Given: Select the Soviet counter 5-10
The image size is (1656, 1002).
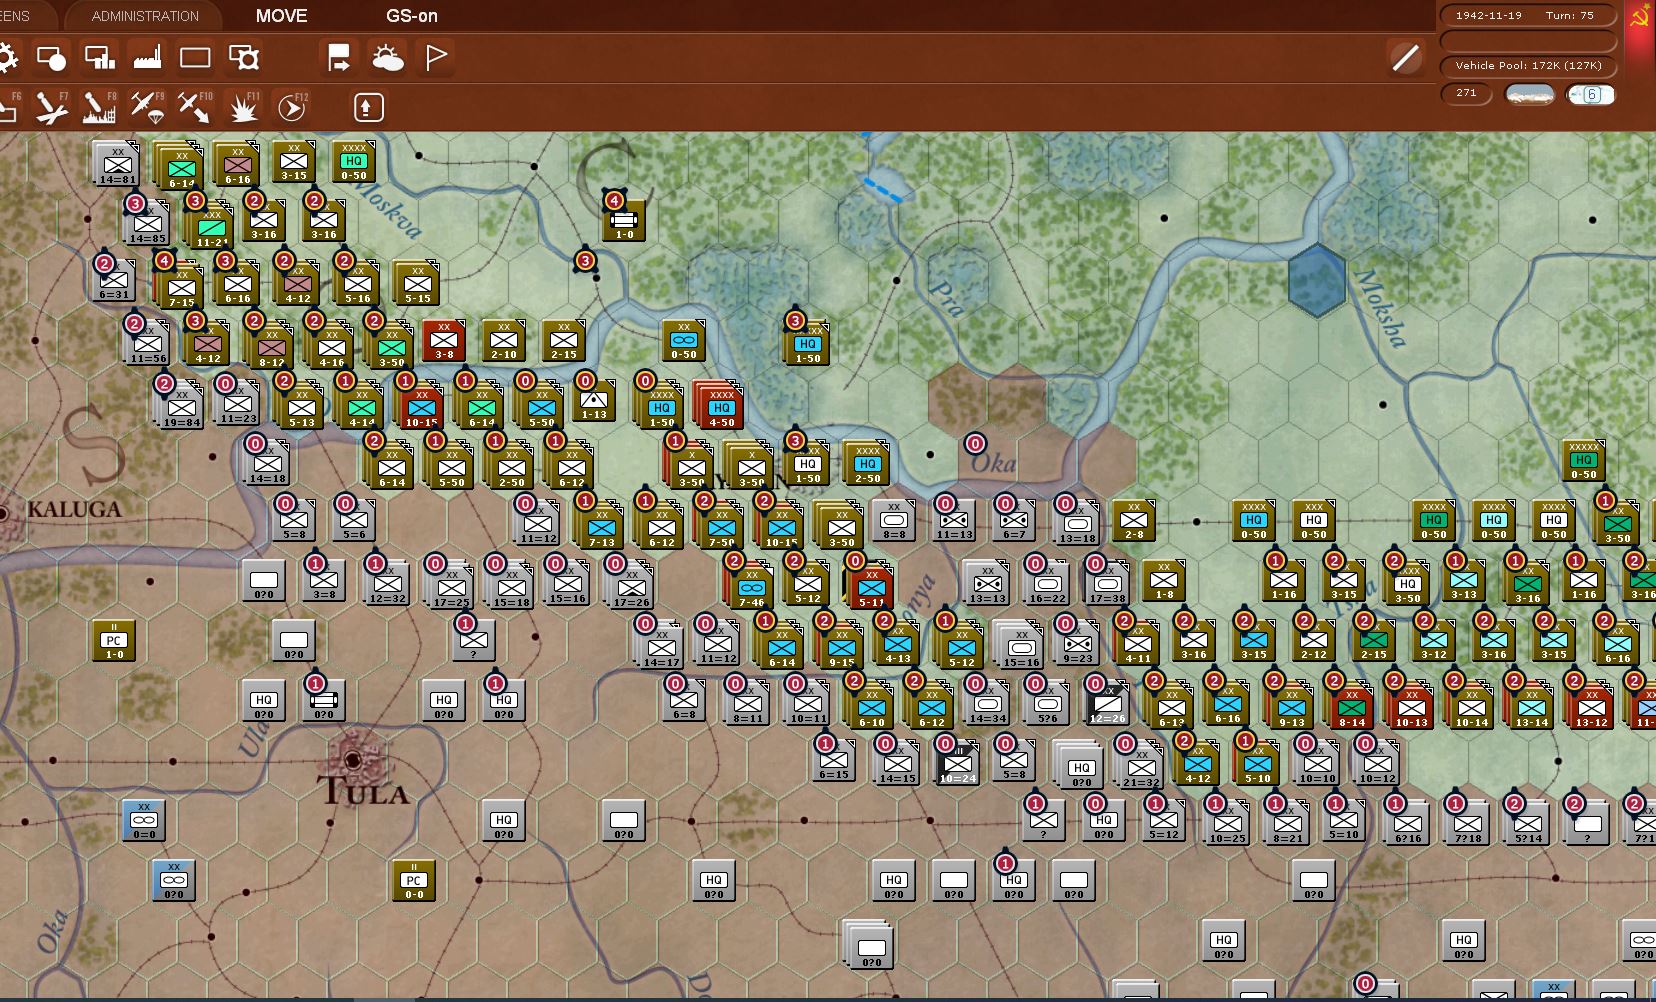Looking at the screenshot, I should (x=1257, y=763).
